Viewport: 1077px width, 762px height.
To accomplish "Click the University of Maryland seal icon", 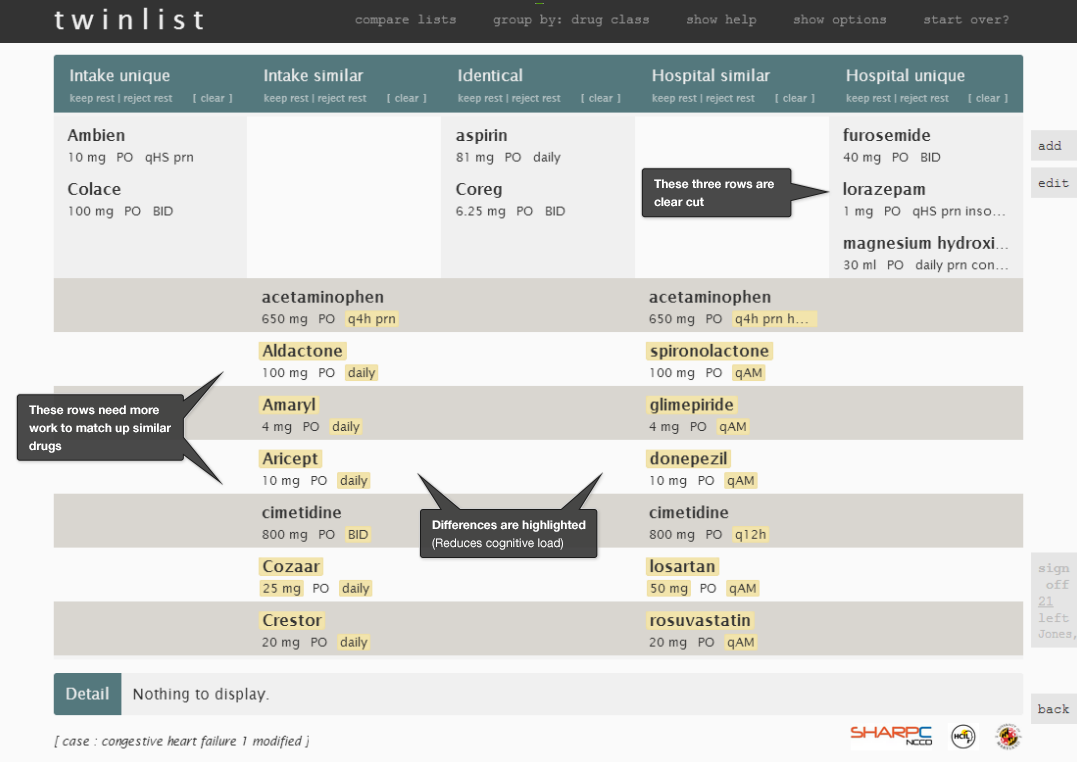I will [x=1008, y=737].
